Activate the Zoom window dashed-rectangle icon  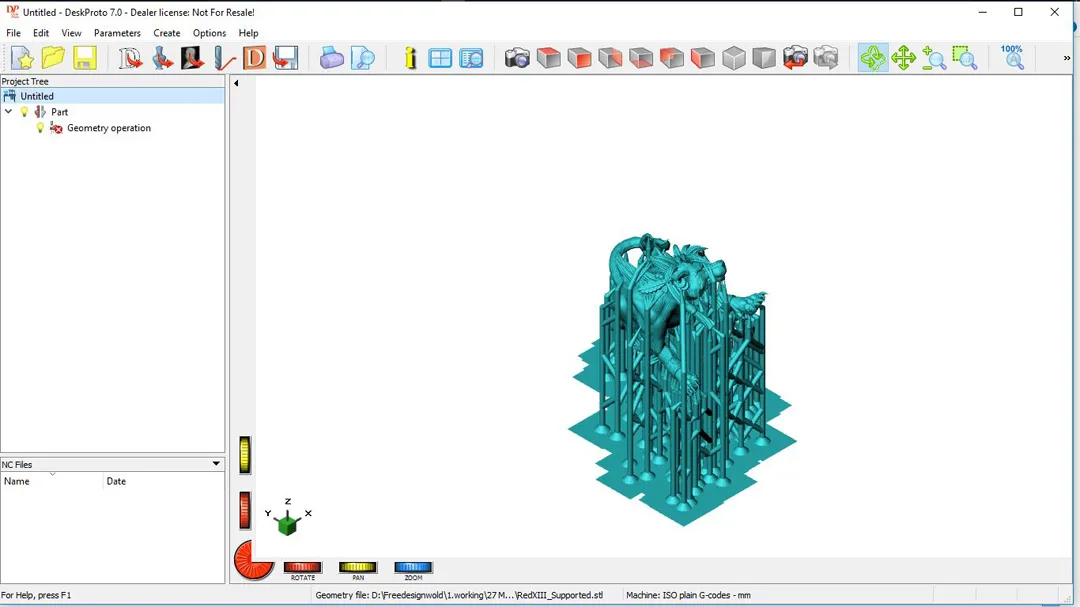pos(965,58)
